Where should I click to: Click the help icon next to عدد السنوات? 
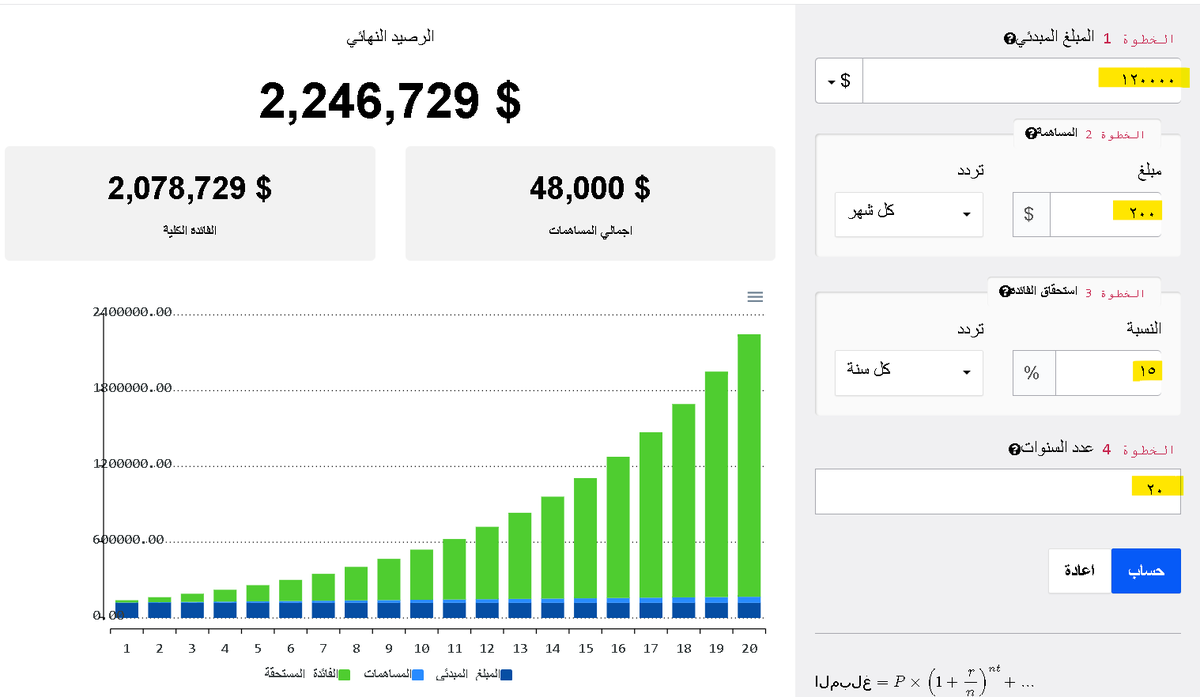tap(1014, 449)
